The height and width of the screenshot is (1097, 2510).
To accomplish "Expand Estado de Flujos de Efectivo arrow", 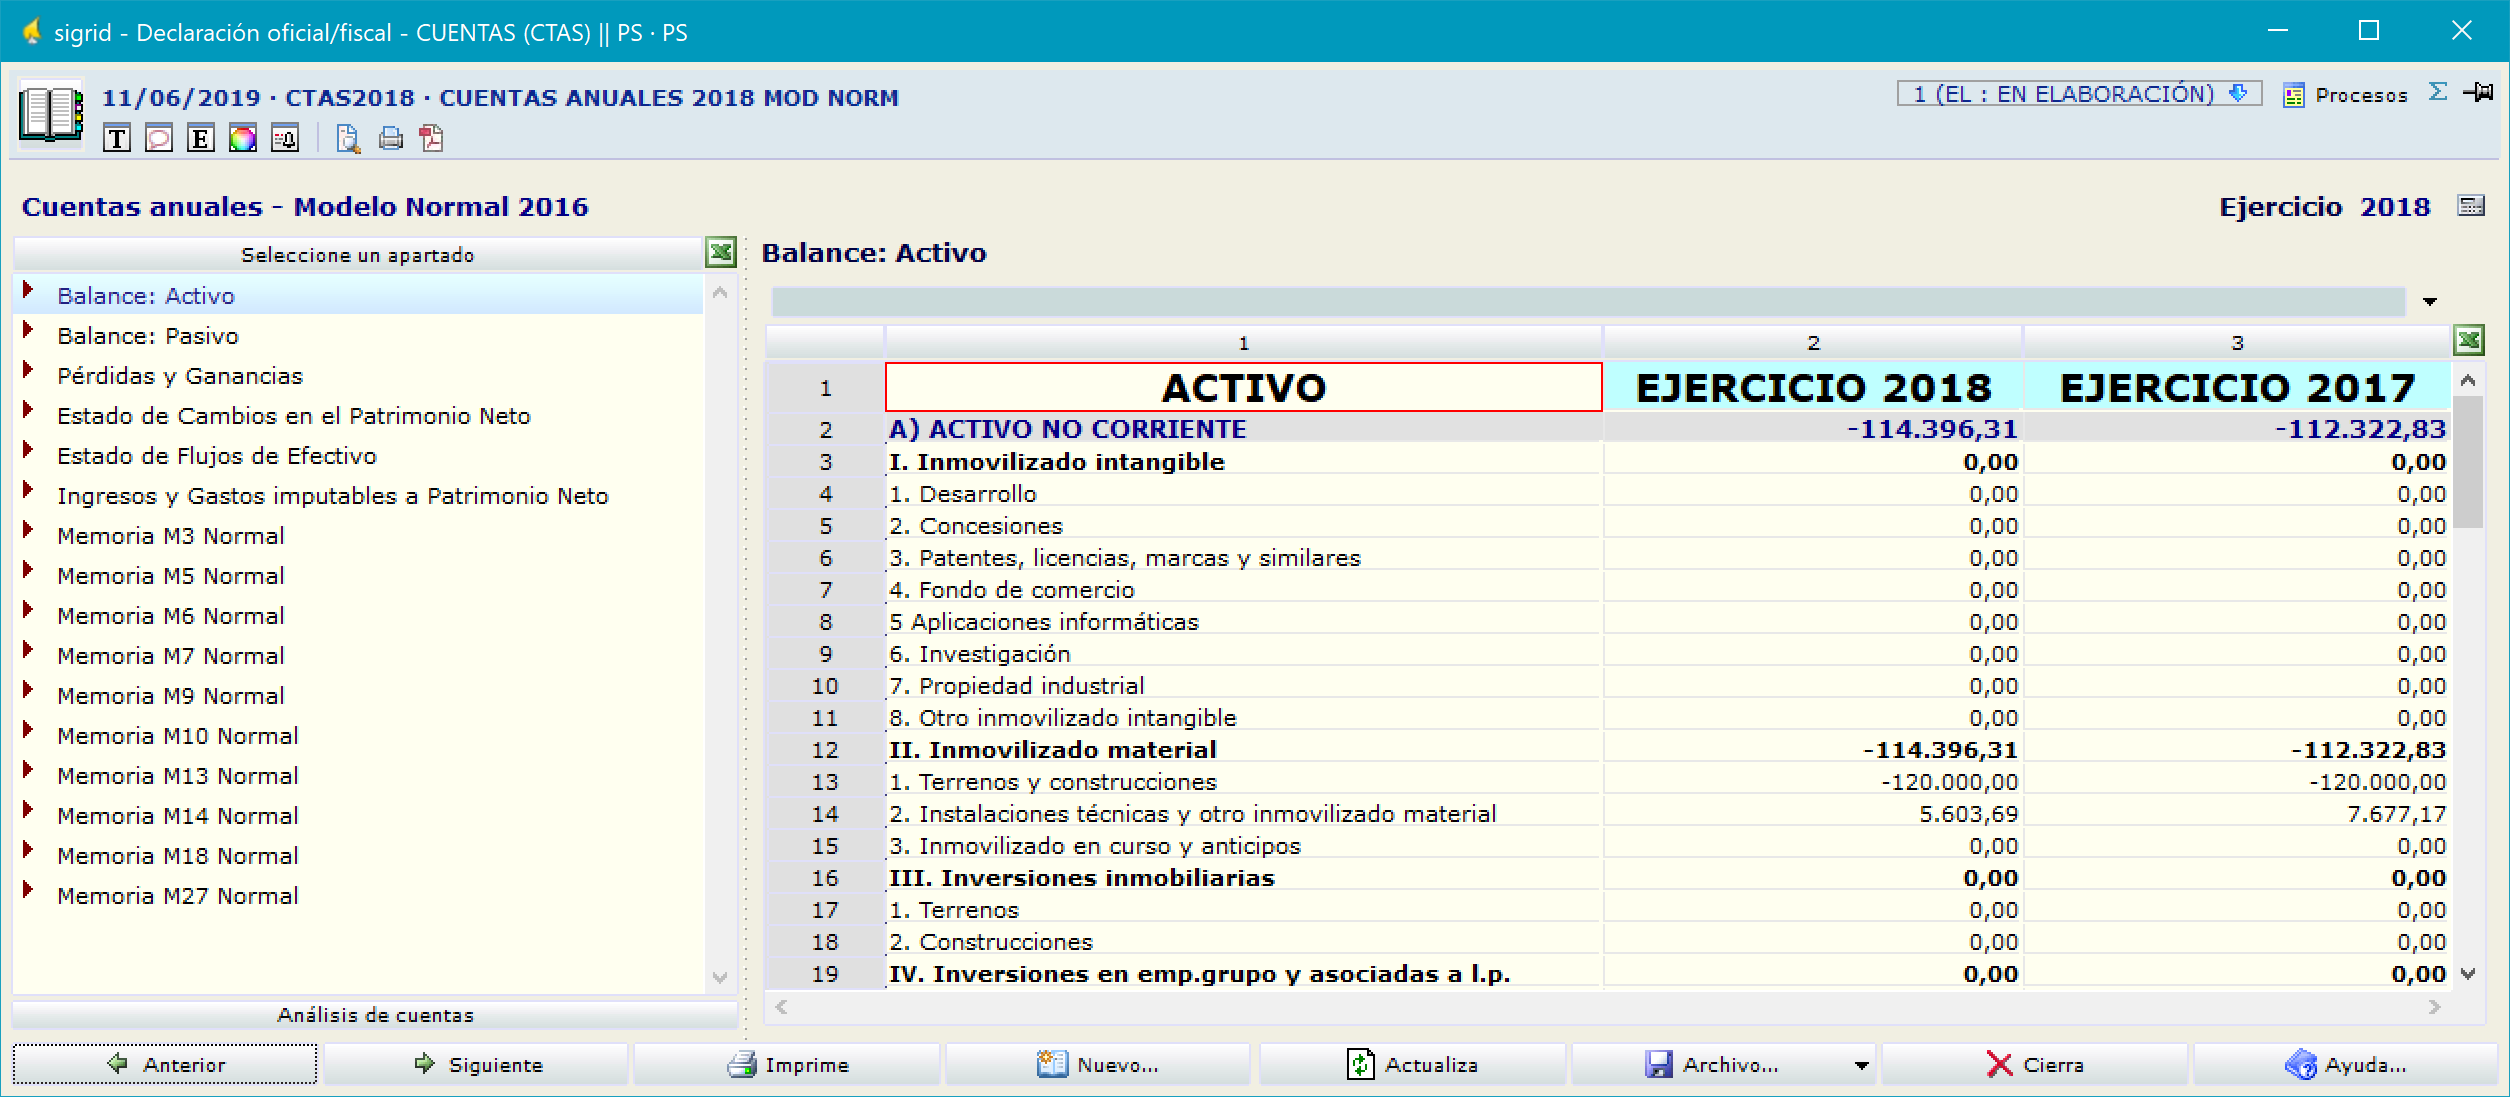I will click(28, 450).
